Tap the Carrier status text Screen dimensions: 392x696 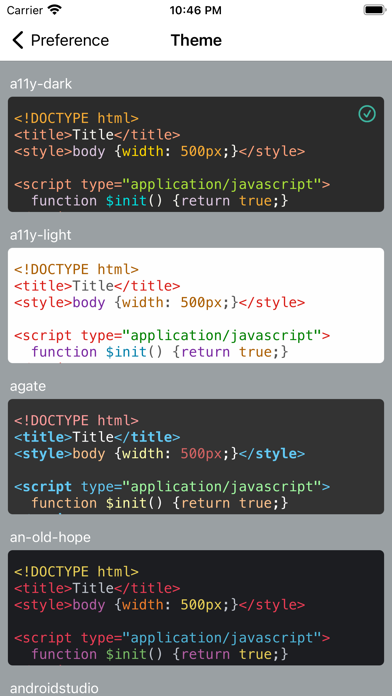(25, 10)
